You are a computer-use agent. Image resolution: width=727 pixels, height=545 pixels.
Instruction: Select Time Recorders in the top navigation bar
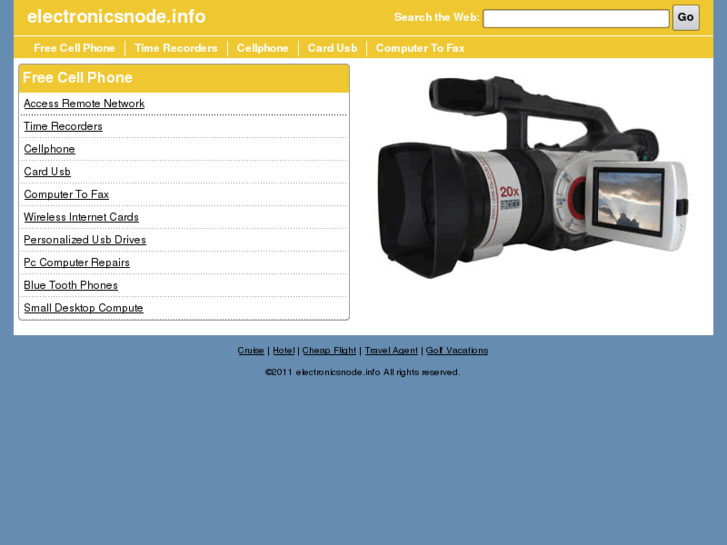tap(176, 48)
